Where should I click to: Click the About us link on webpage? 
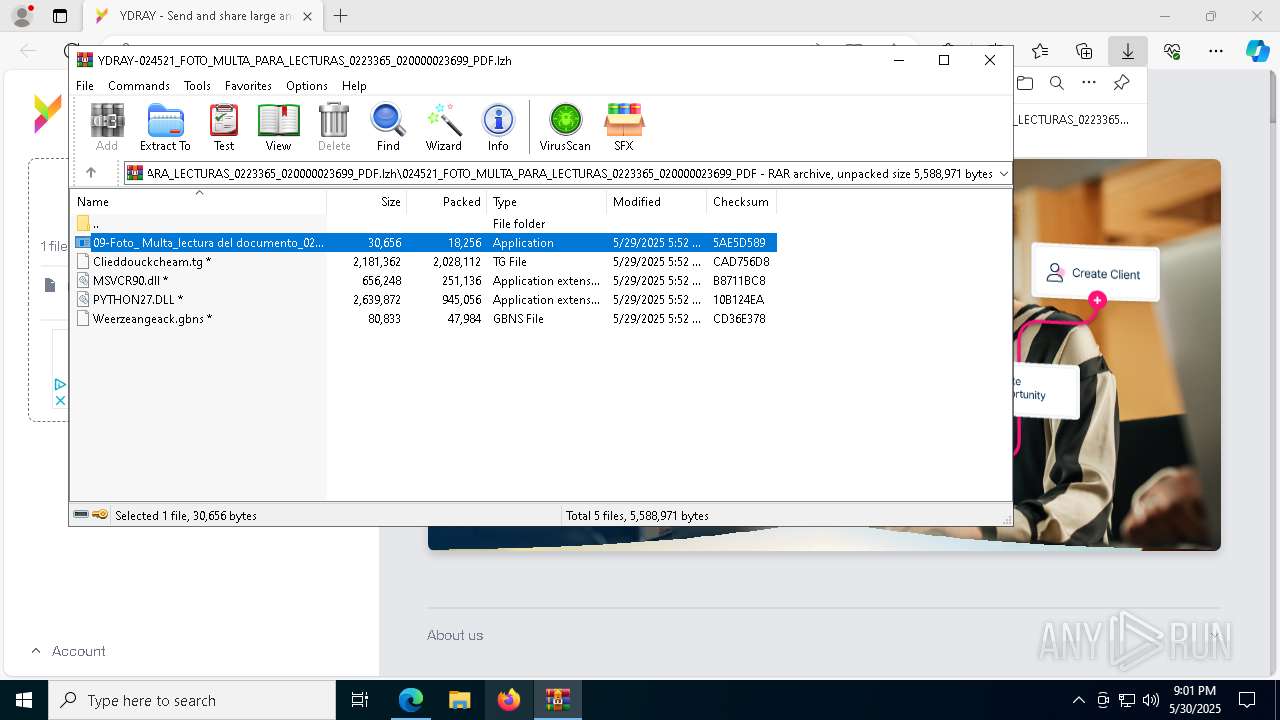pyautogui.click(x=455, y=635)
